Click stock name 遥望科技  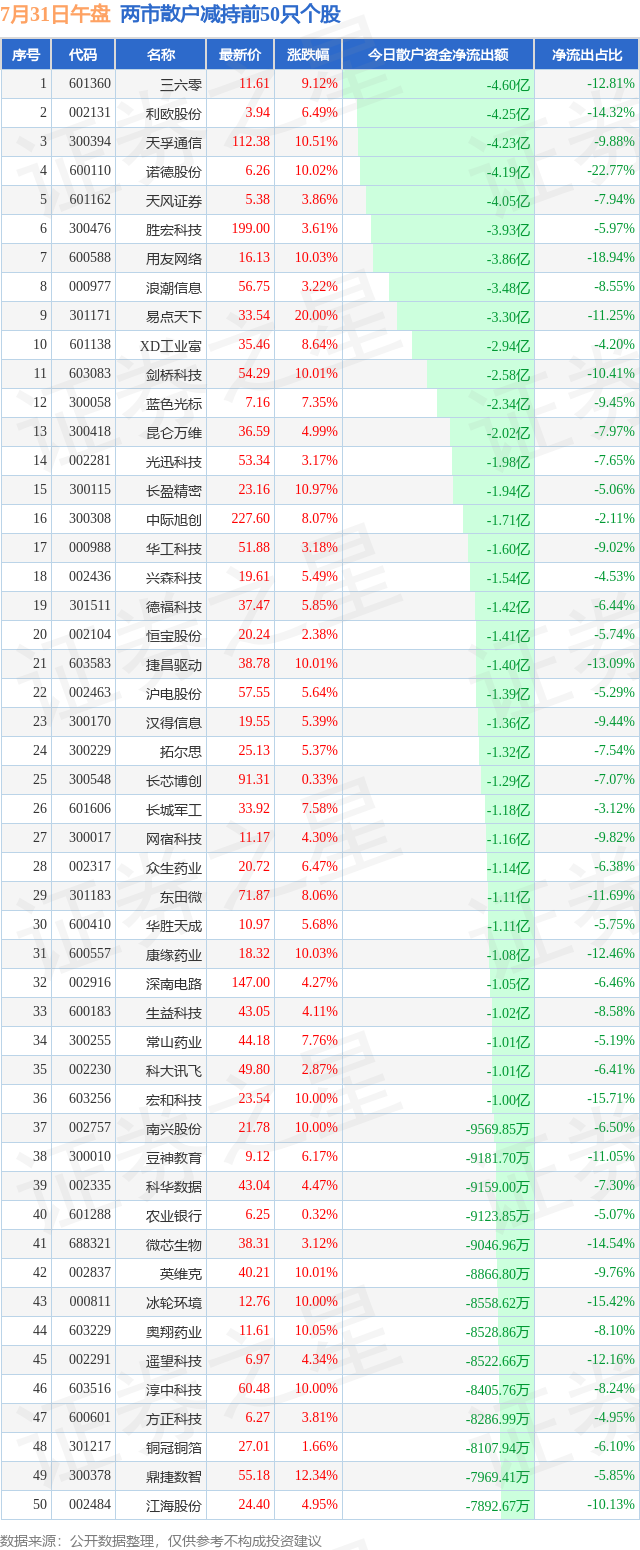point(174,1360)
